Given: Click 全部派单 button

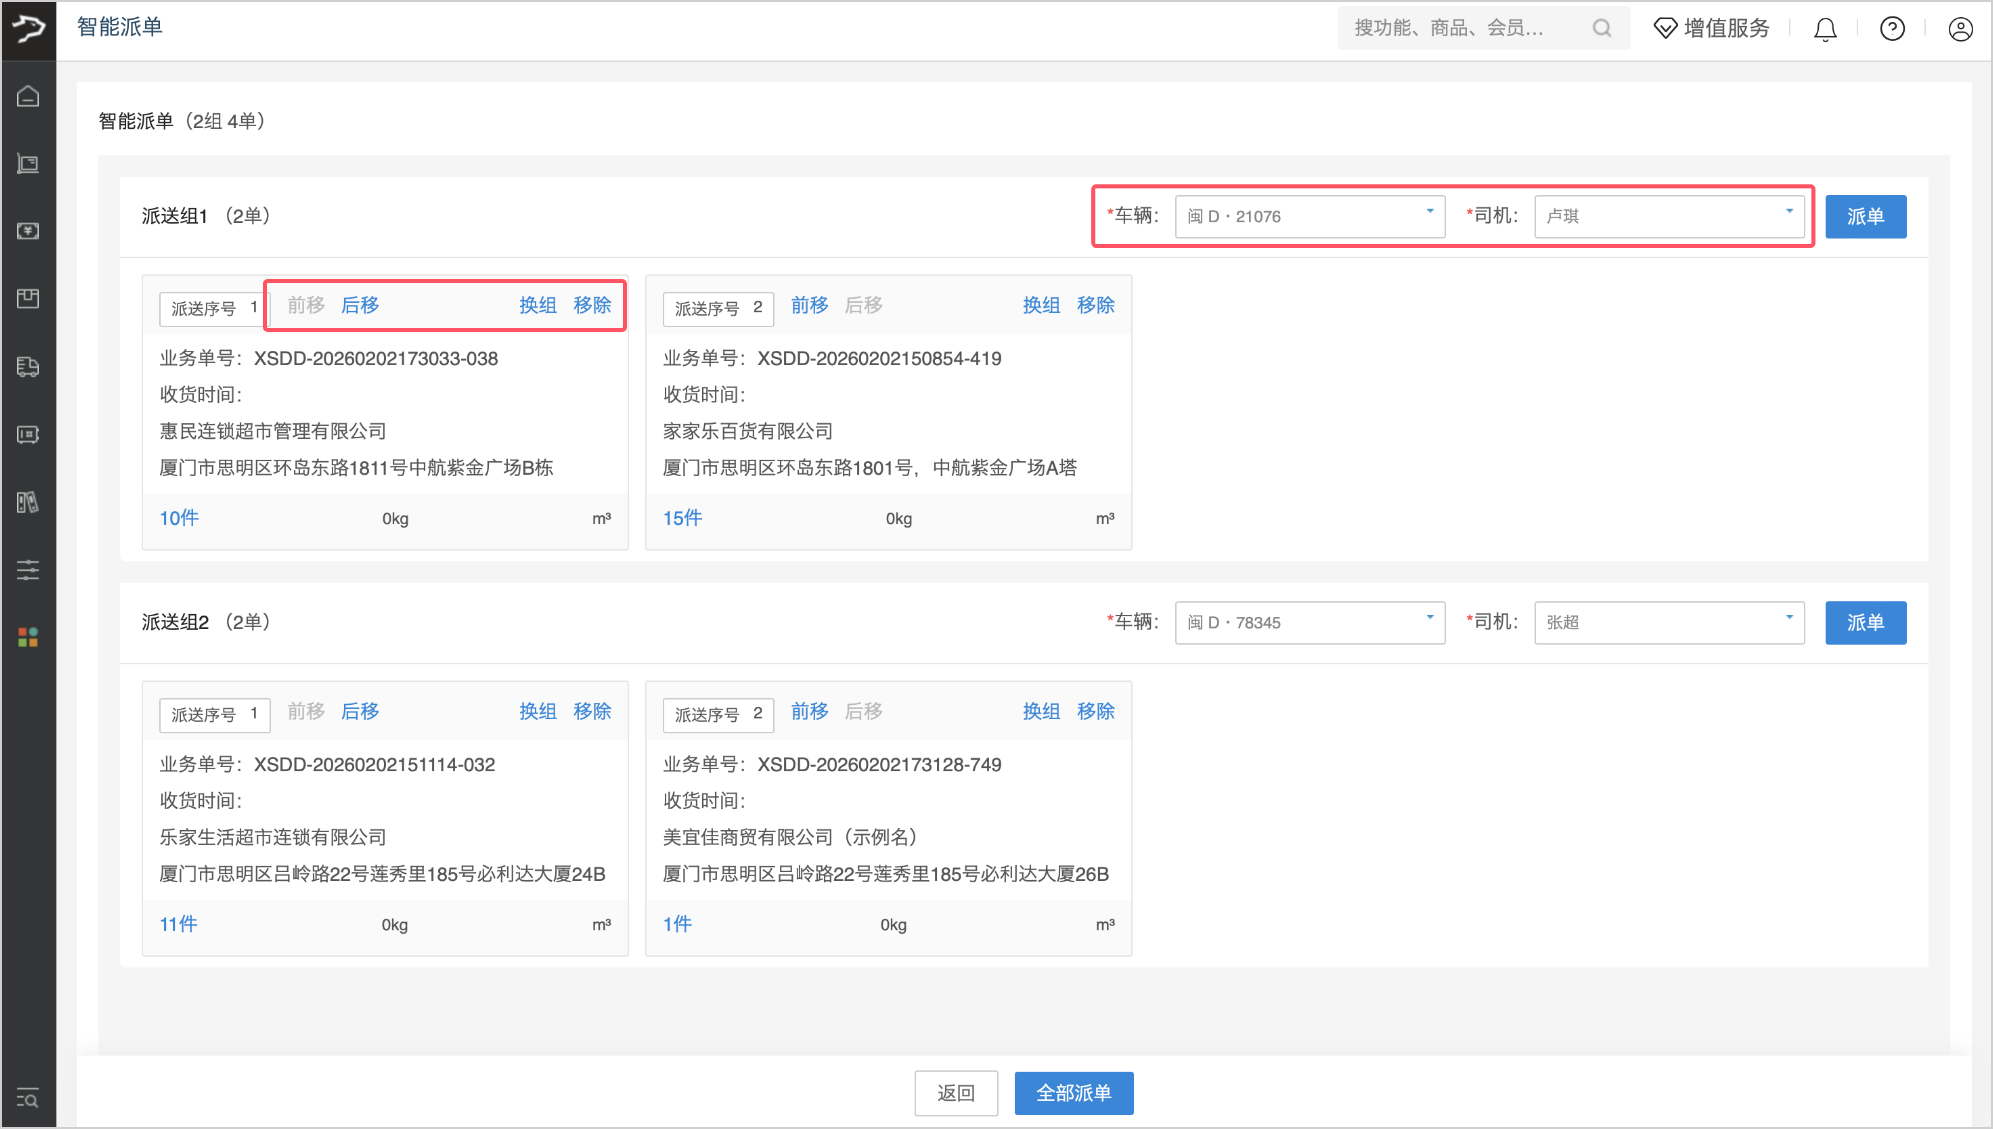Looking at the screenshot, I should click(1073, 1093).
